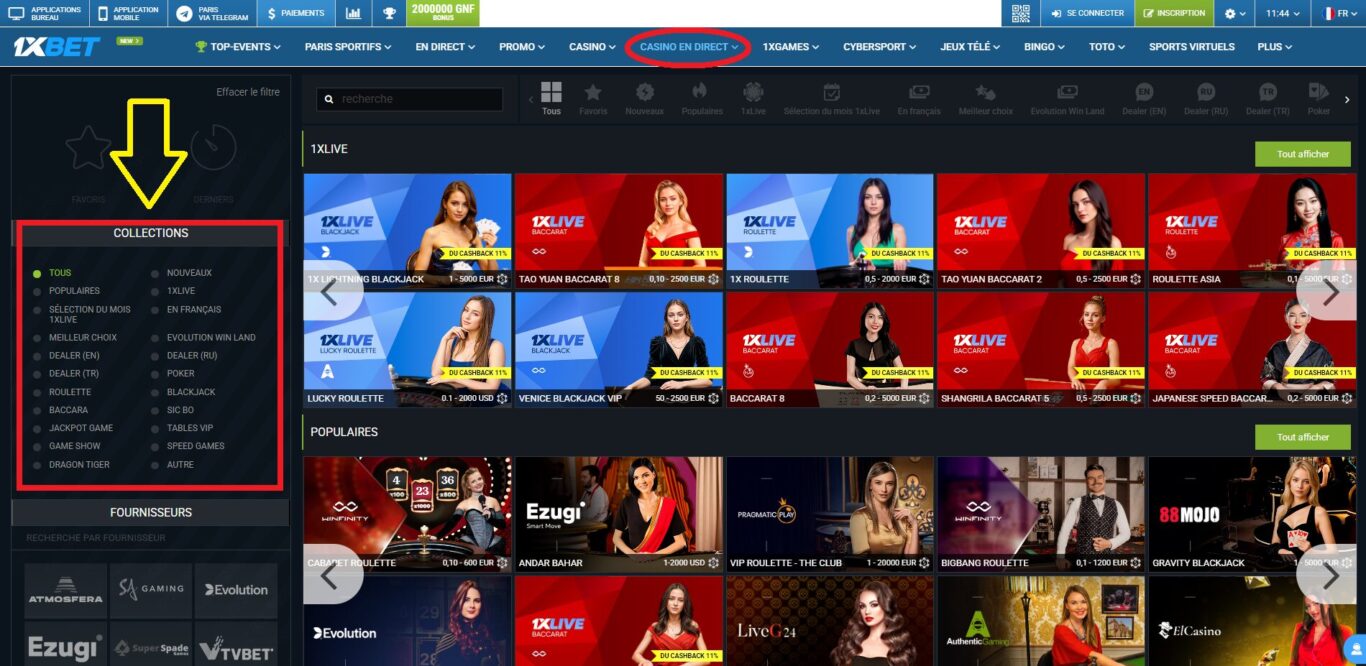
Task: Select the Blackjack collection filter
Action: (191, 392)
